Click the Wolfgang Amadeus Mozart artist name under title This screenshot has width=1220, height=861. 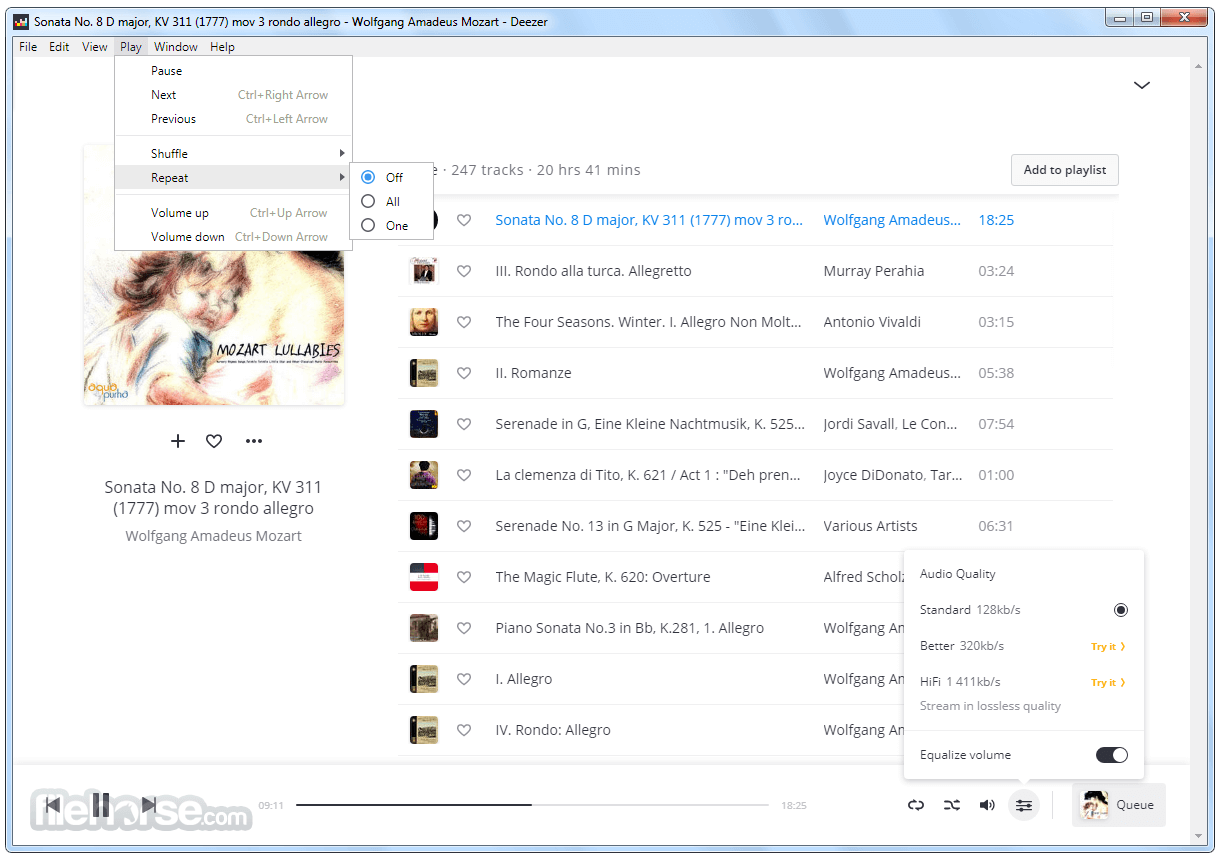[214, 536]
